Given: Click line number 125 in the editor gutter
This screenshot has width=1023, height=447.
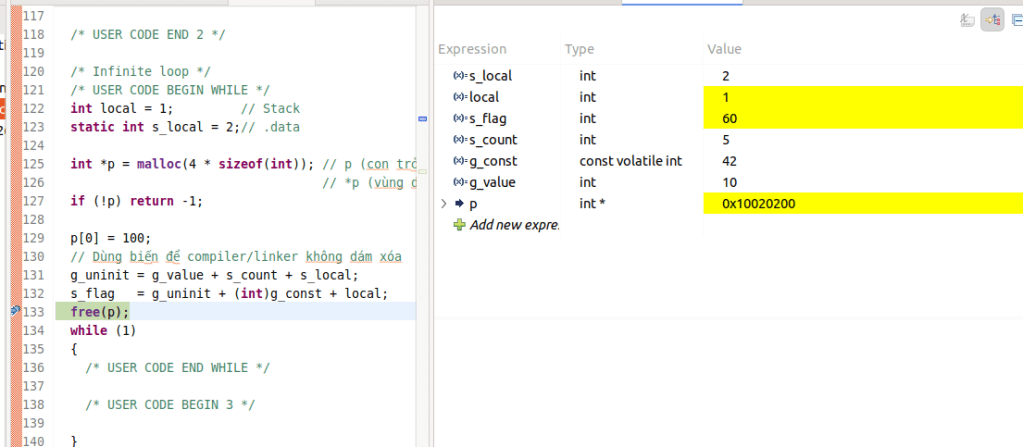Looking at the screenshot, I should pos(33,164).
